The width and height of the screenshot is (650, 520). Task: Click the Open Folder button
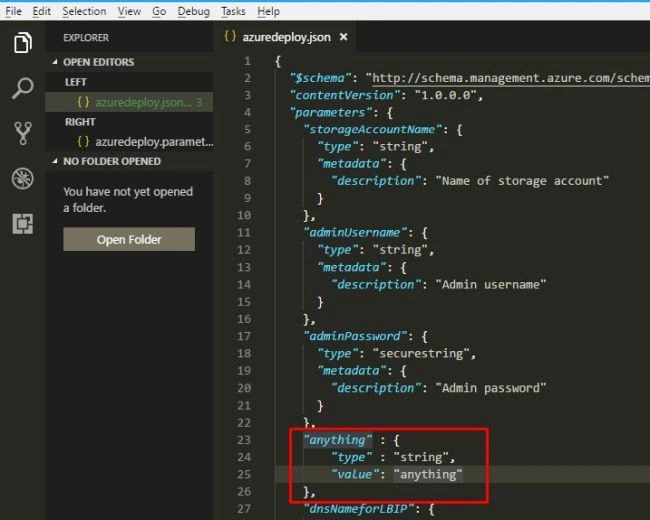(x=129, y=239)
